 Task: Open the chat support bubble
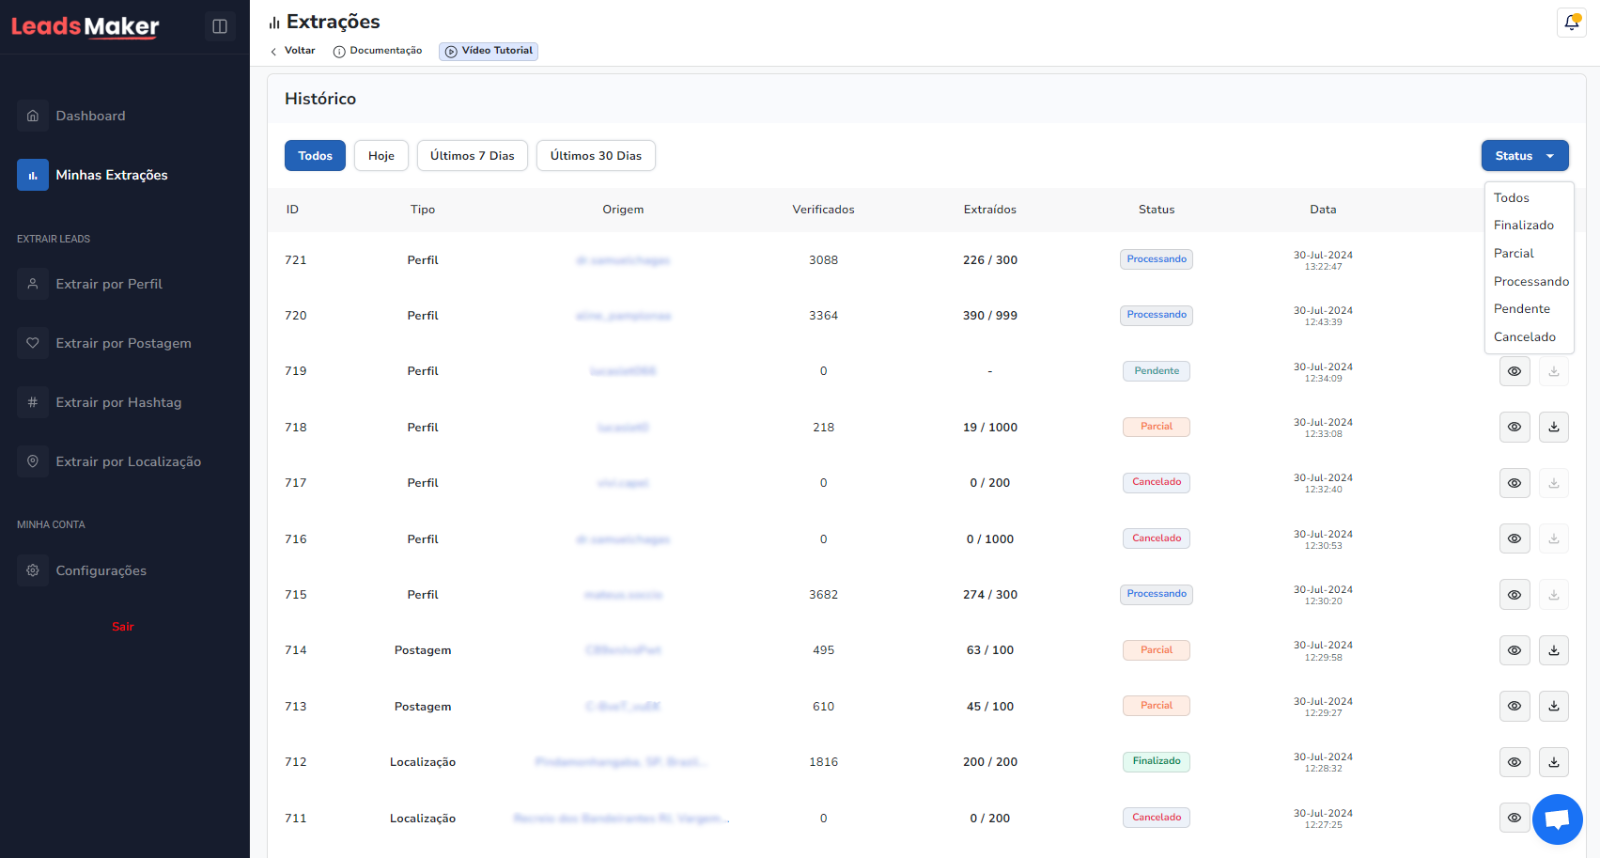pyautogui.click(x=1557, y=819)
